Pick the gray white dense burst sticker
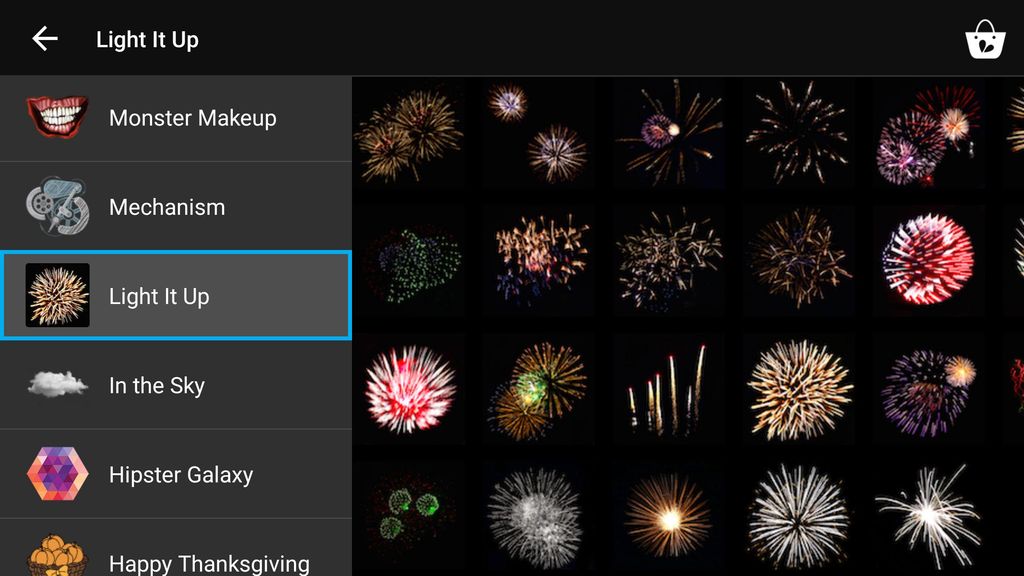Image resolution: width=1024 pixels, height=576 pixels. click(539, 517)
